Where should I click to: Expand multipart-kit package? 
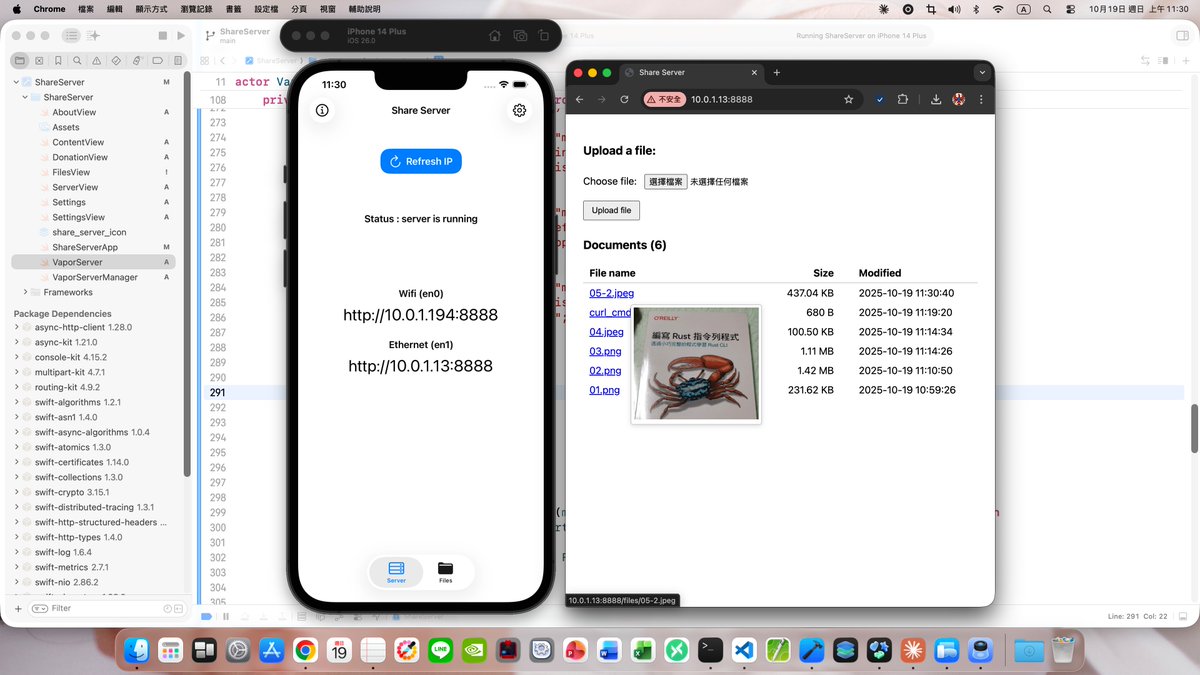pos(16,372)
